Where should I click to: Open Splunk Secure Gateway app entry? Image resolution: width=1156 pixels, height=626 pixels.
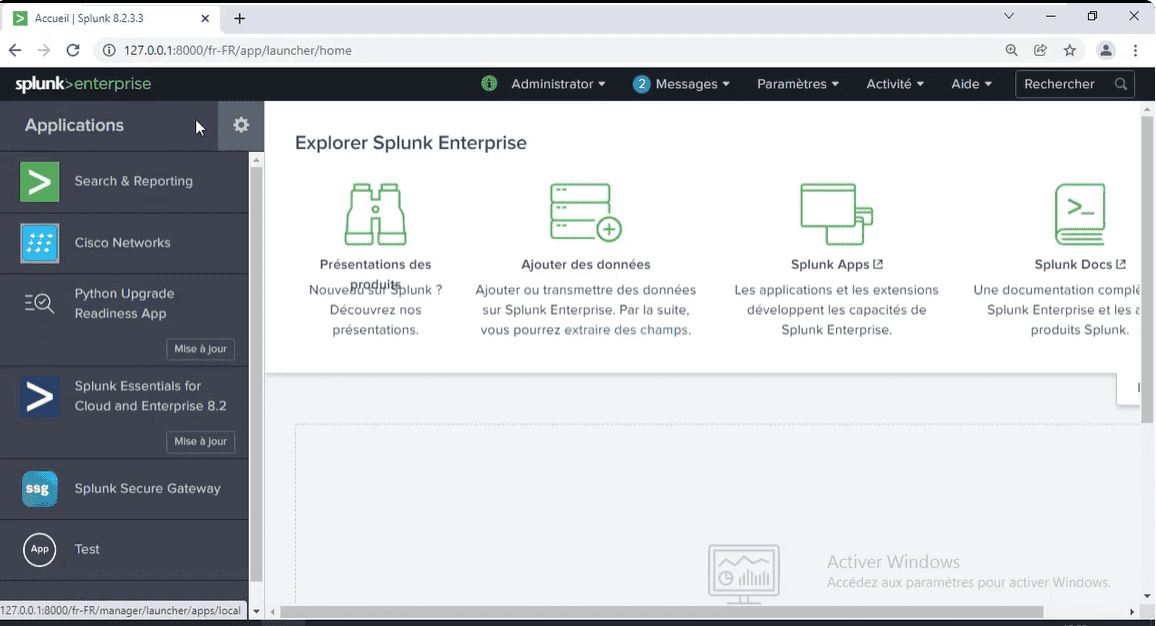tap(125, 489)
